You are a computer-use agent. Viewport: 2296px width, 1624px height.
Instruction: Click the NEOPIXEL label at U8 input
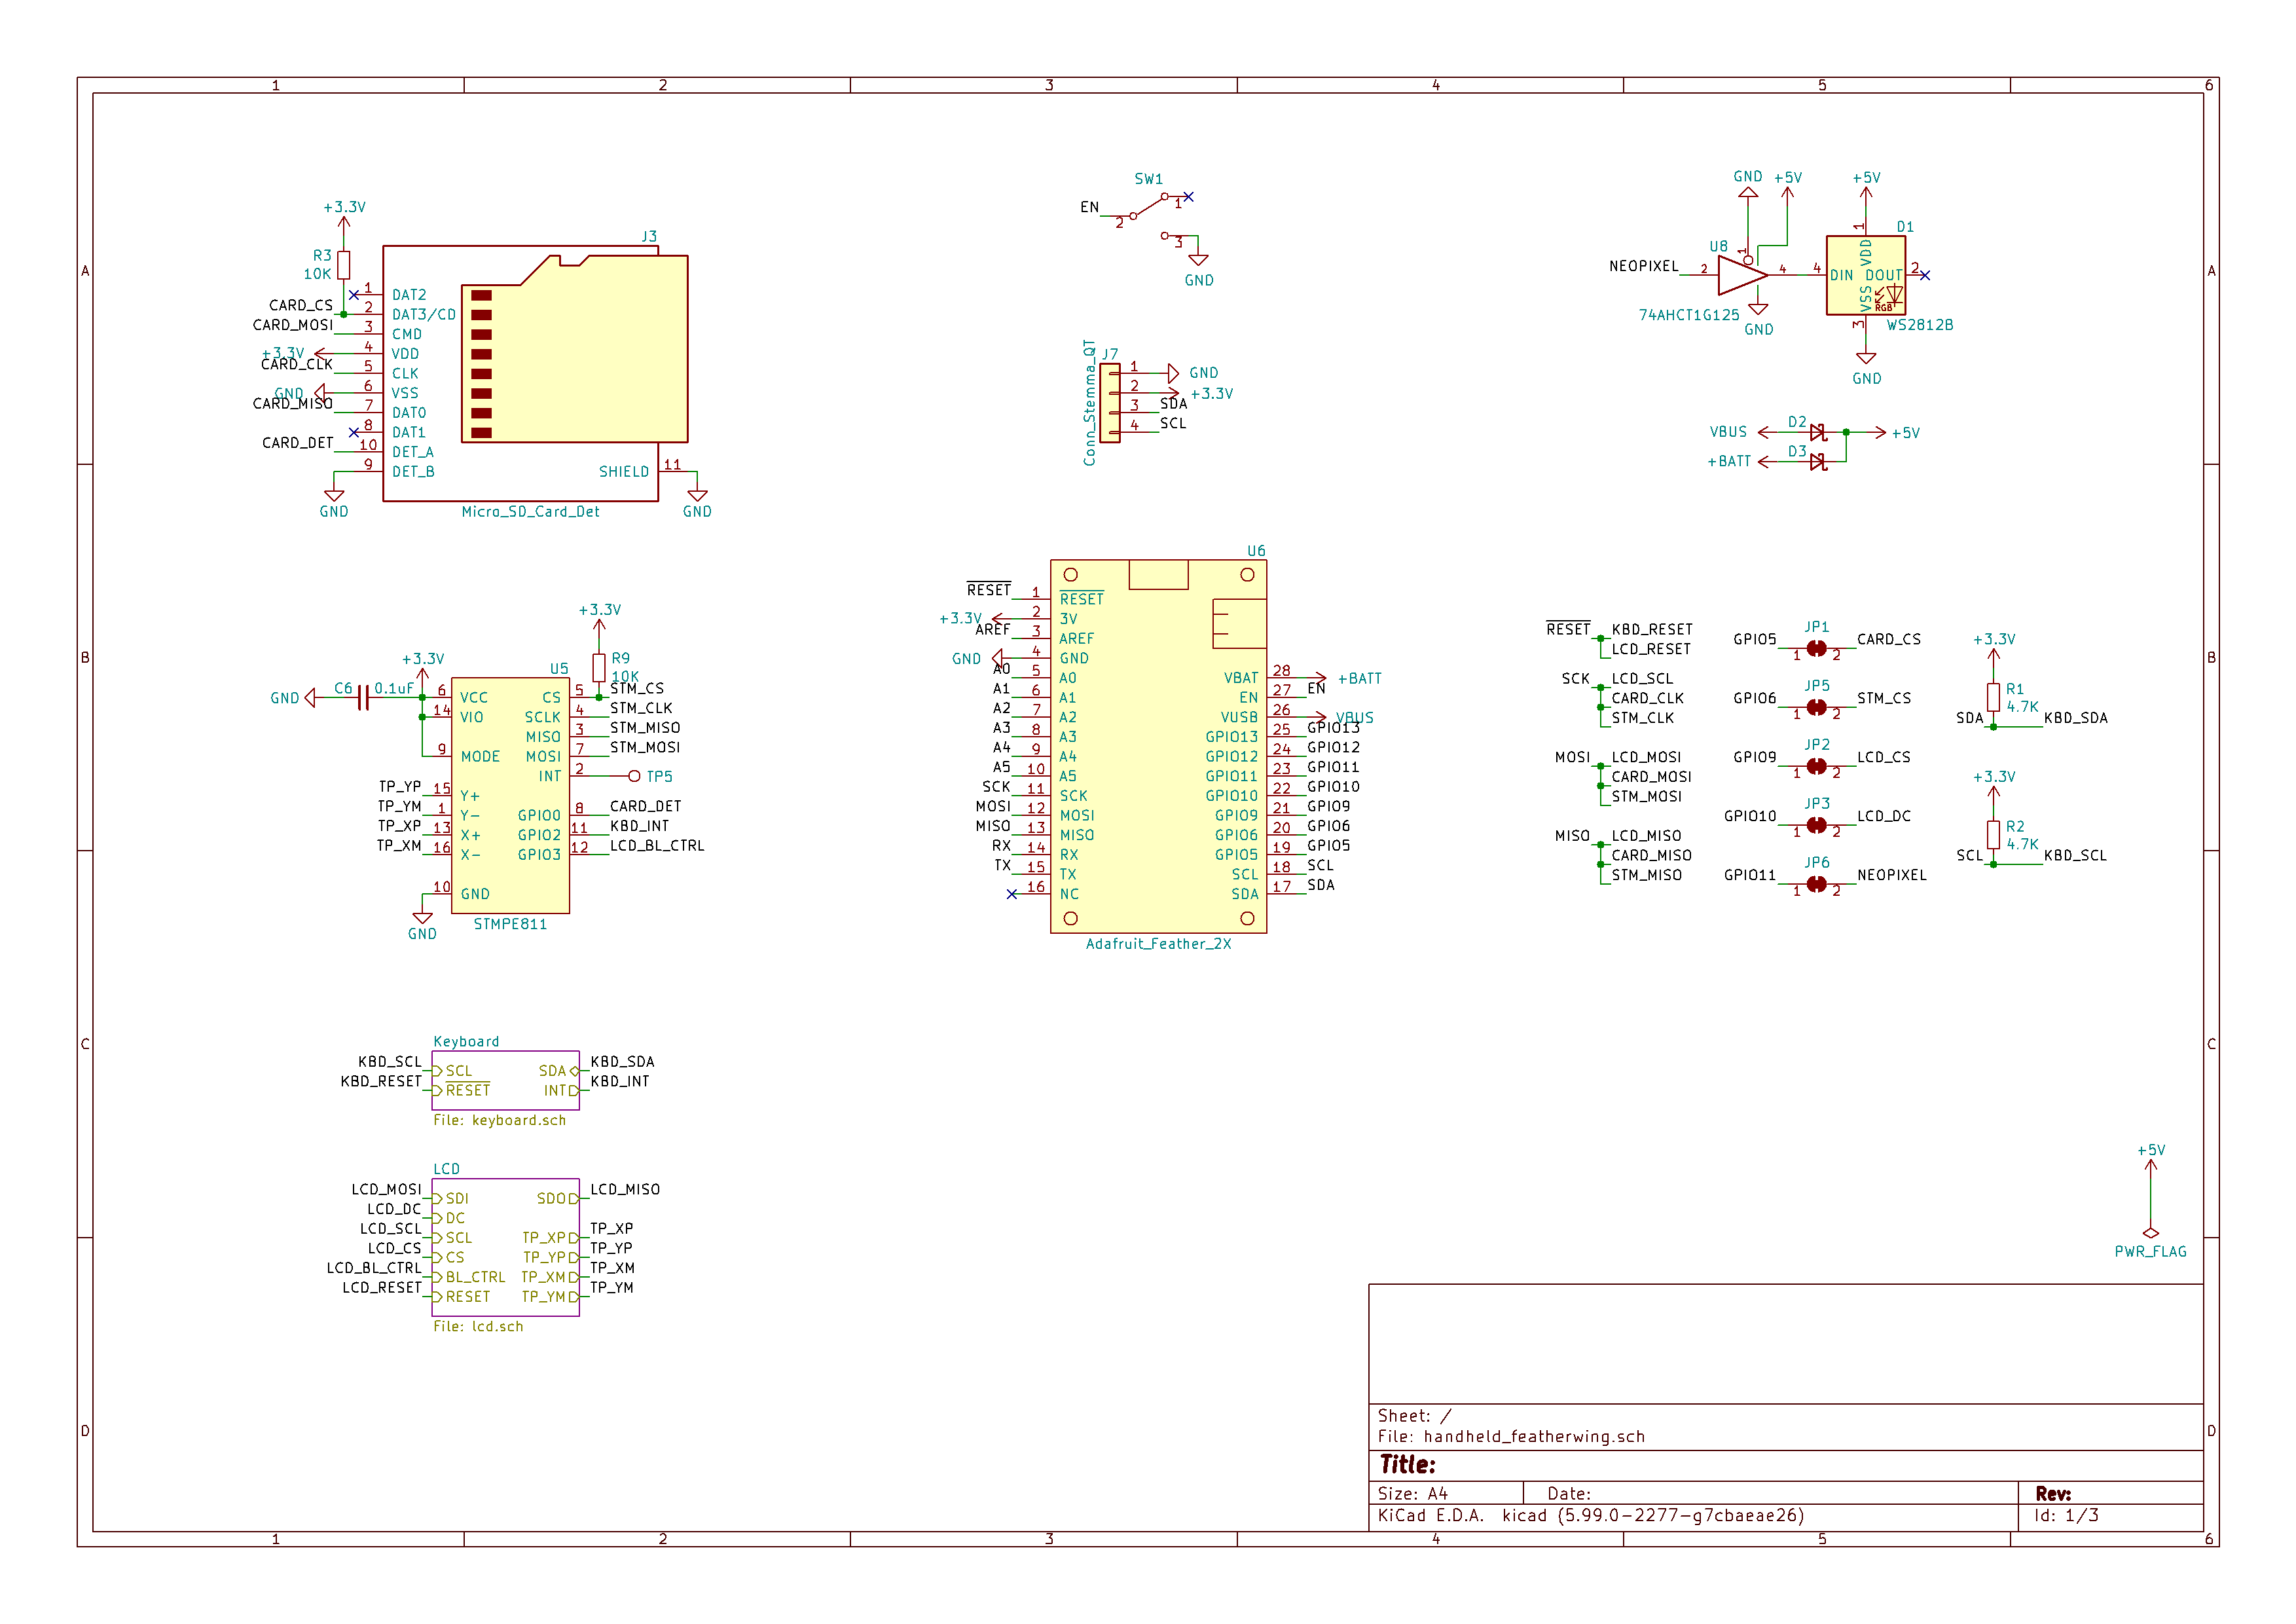coord(1644,266)
